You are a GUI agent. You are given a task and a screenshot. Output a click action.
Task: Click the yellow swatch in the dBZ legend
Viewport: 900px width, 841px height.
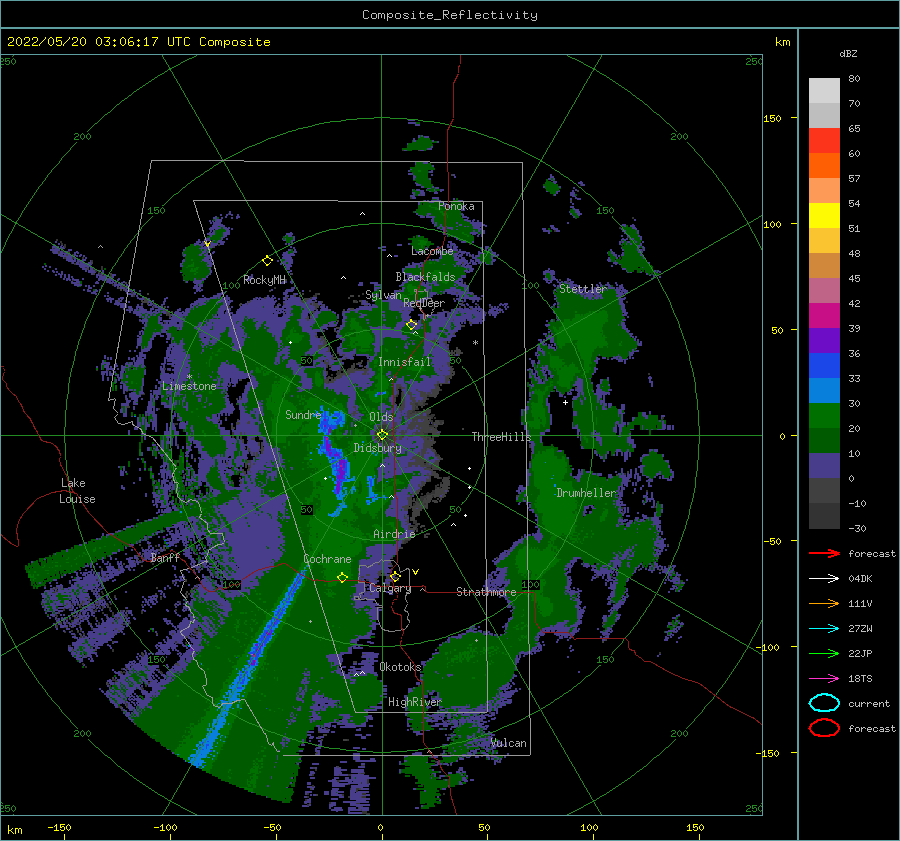click(824, 215)
